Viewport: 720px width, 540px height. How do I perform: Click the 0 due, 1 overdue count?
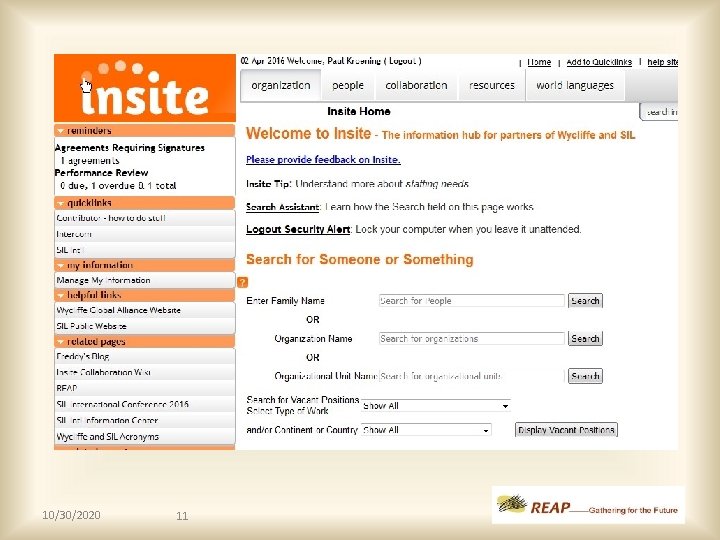(x=118, y=186)
